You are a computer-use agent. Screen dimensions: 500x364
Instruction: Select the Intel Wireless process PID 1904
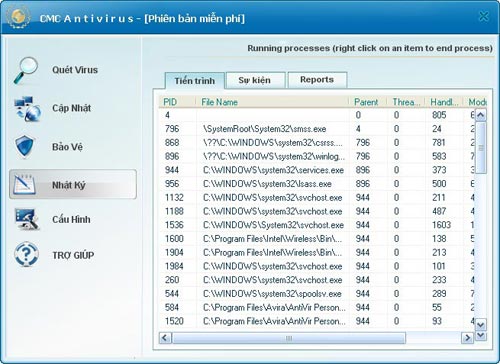click(317, 252)
